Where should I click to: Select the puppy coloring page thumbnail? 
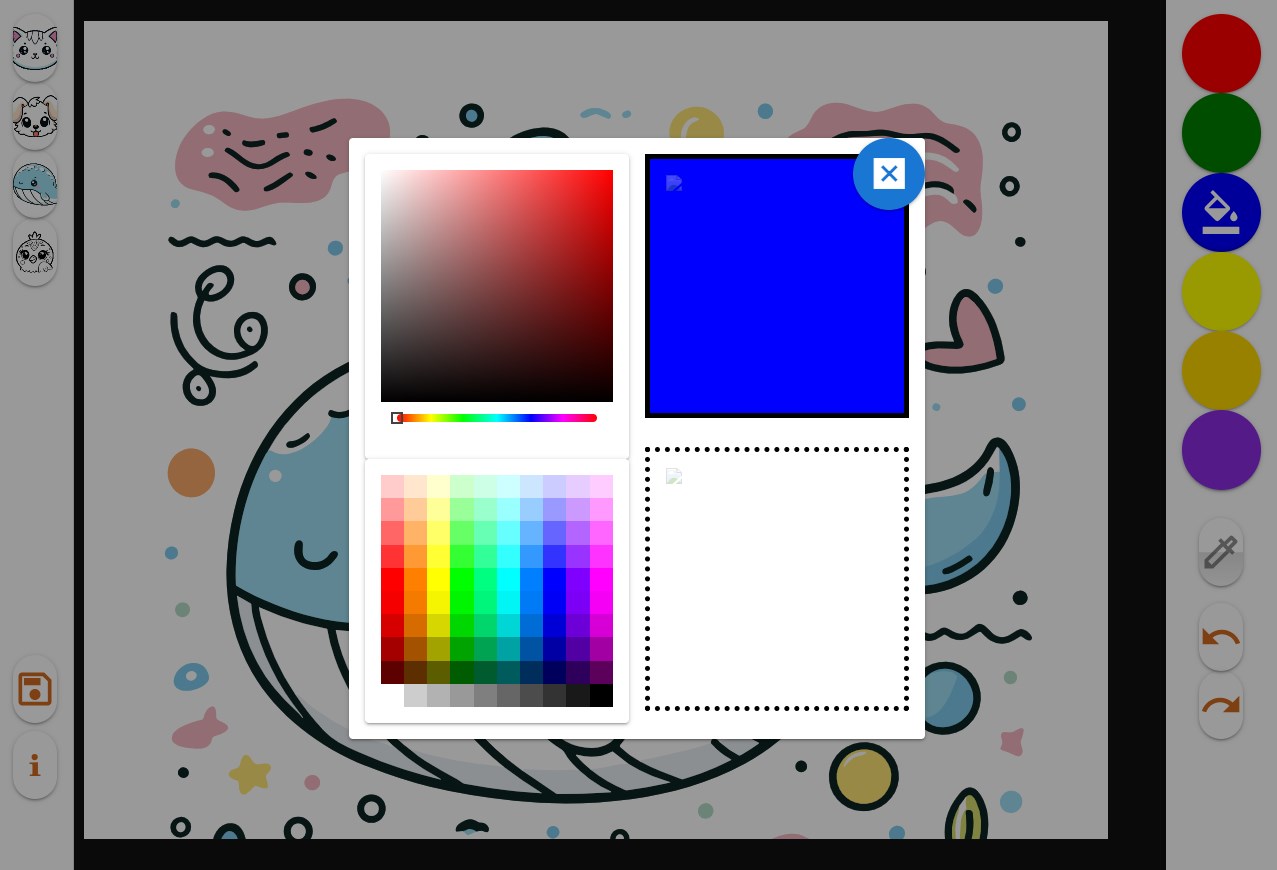tap(35, 117)
